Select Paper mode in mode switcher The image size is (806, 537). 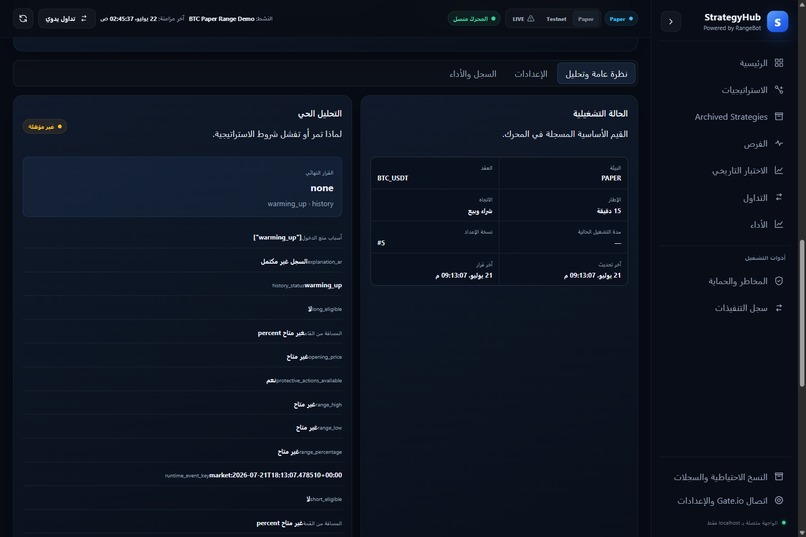point(585,19)
